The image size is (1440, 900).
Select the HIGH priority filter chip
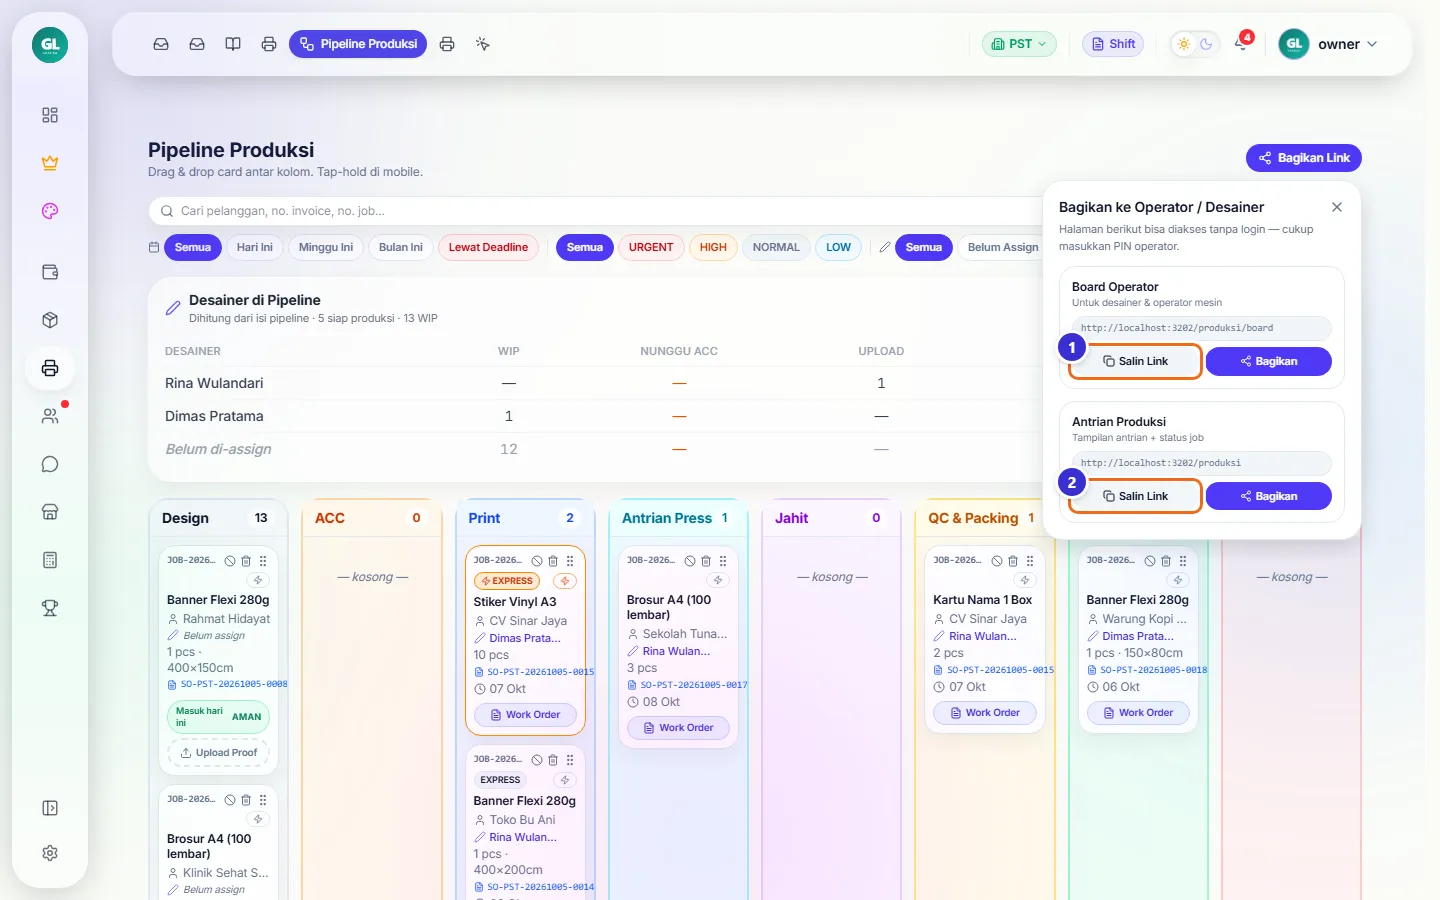[713, 247]
